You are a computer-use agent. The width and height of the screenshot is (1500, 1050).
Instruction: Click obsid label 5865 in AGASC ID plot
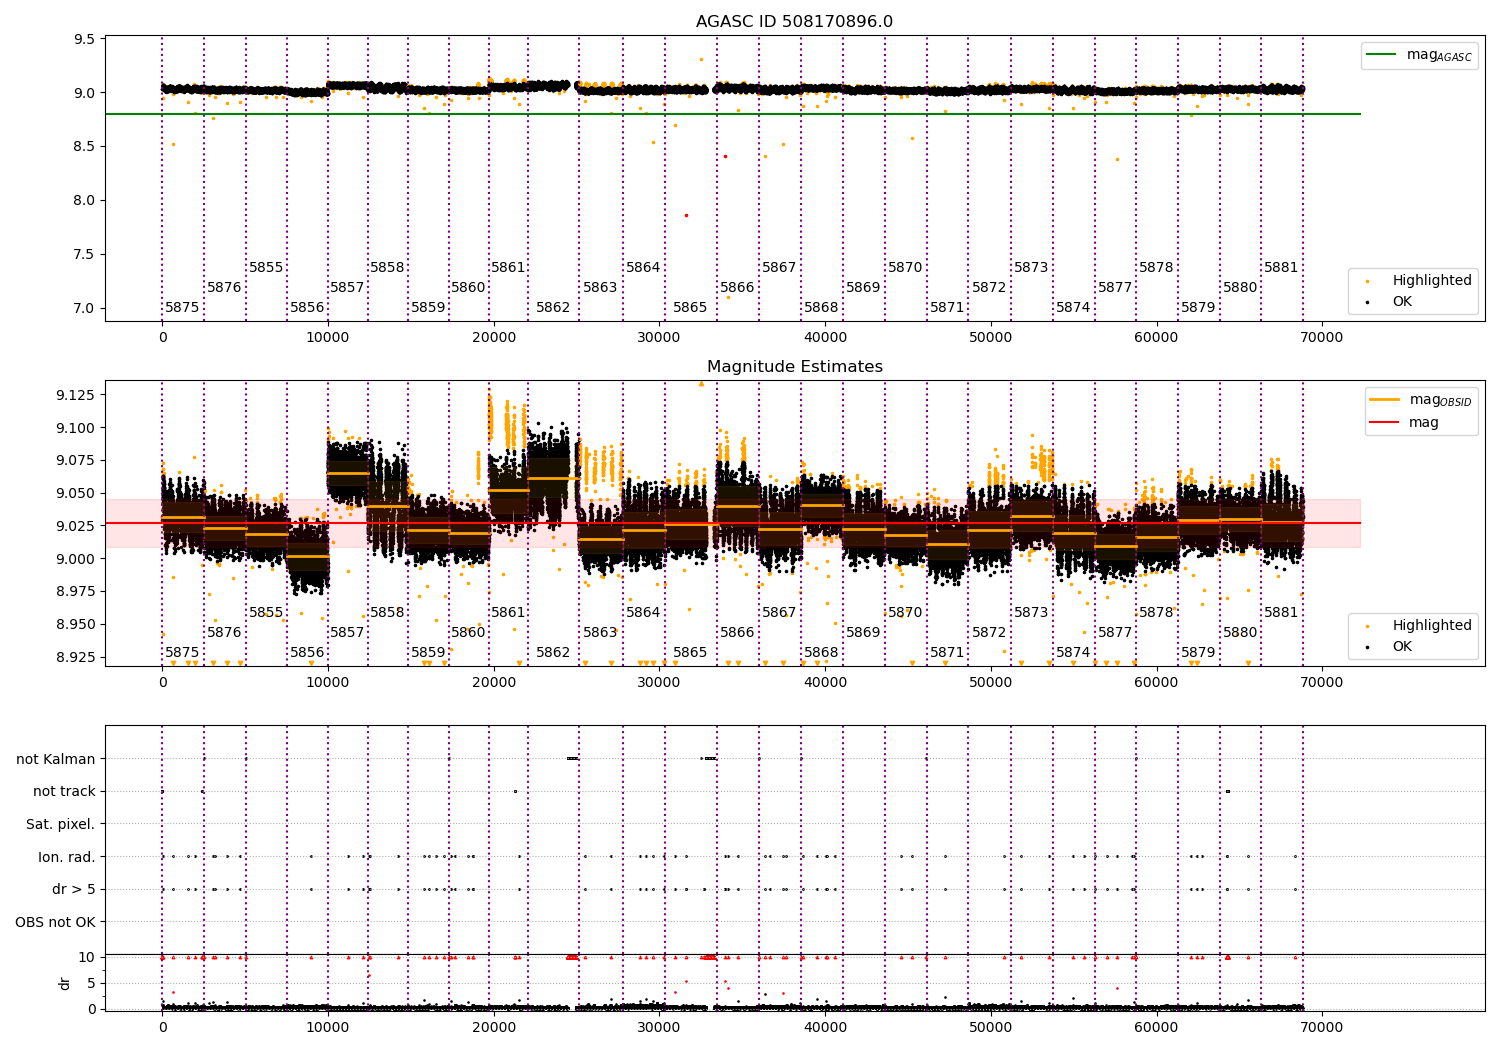(x=690, y=308)
